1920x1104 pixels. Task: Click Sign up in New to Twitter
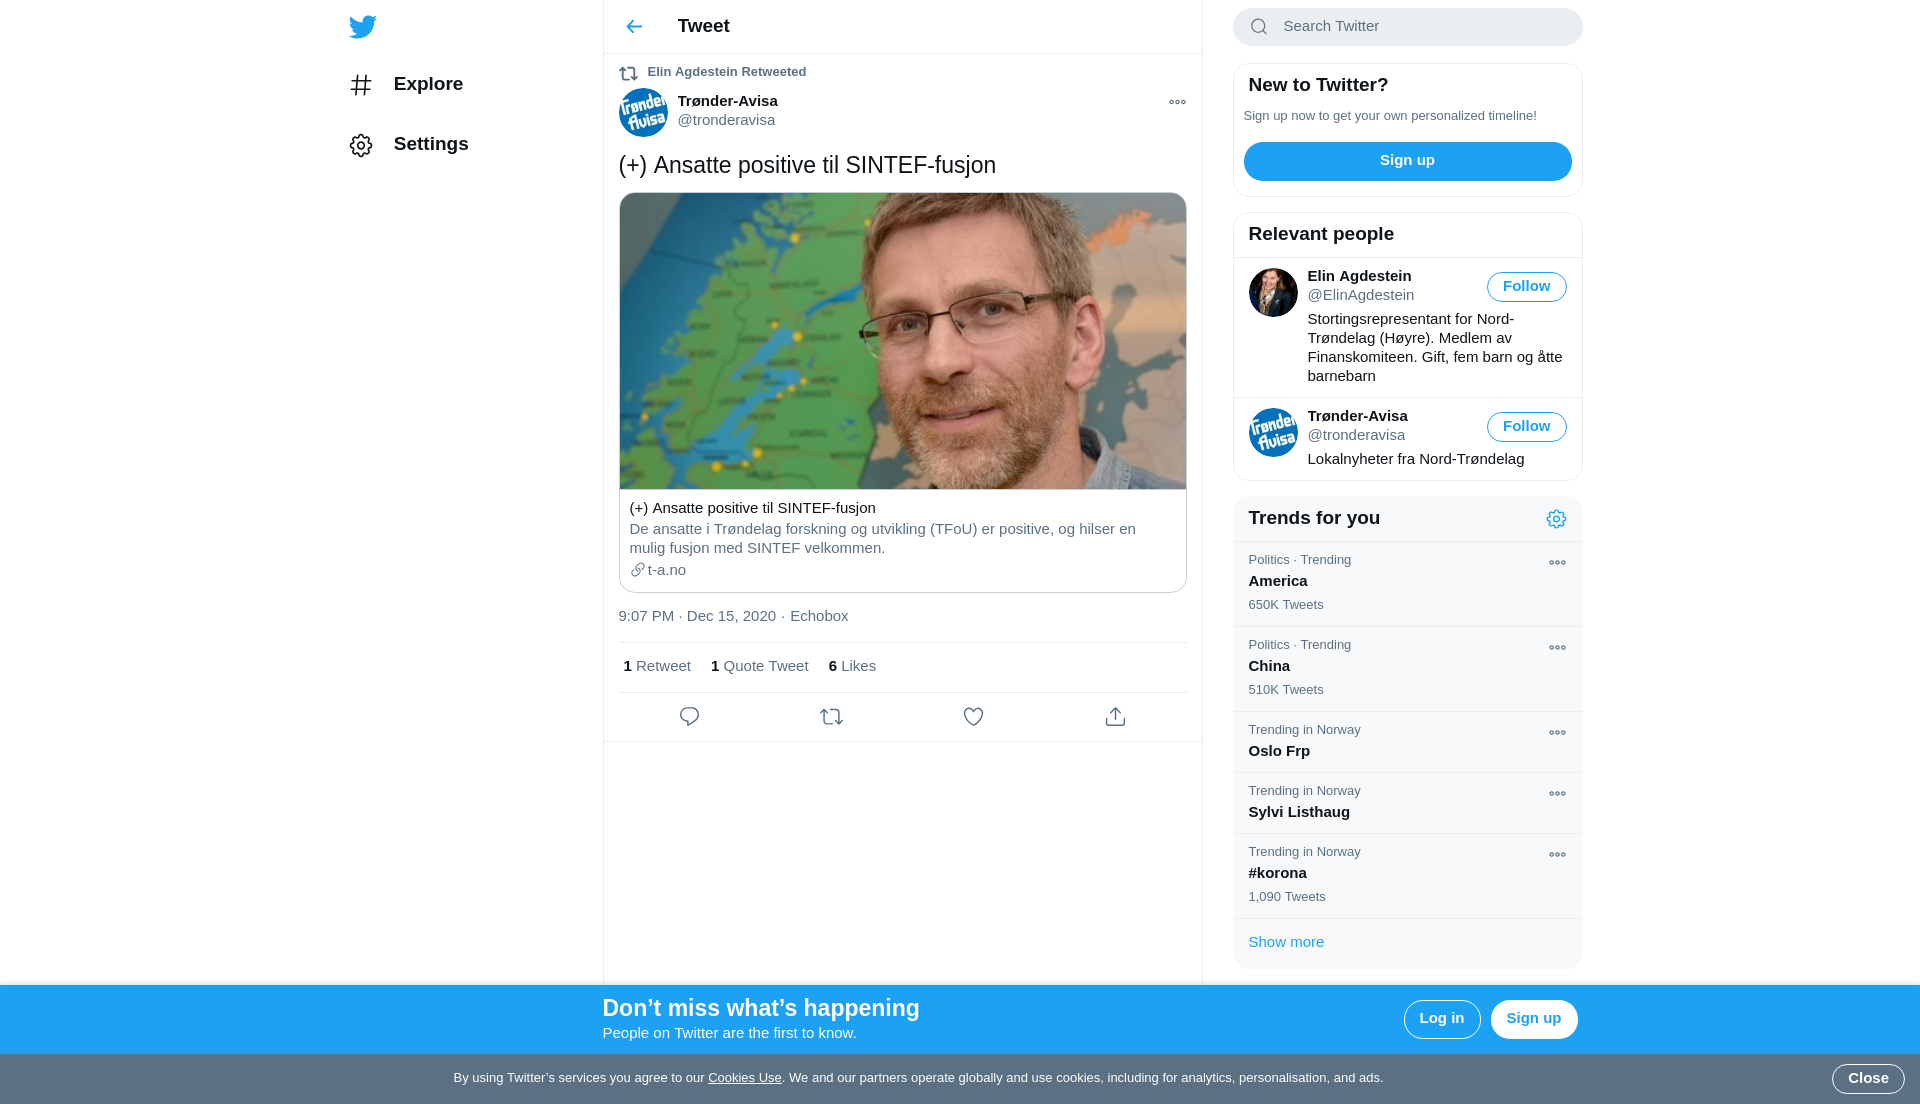pyautogui.click(x=1407, y=161)
